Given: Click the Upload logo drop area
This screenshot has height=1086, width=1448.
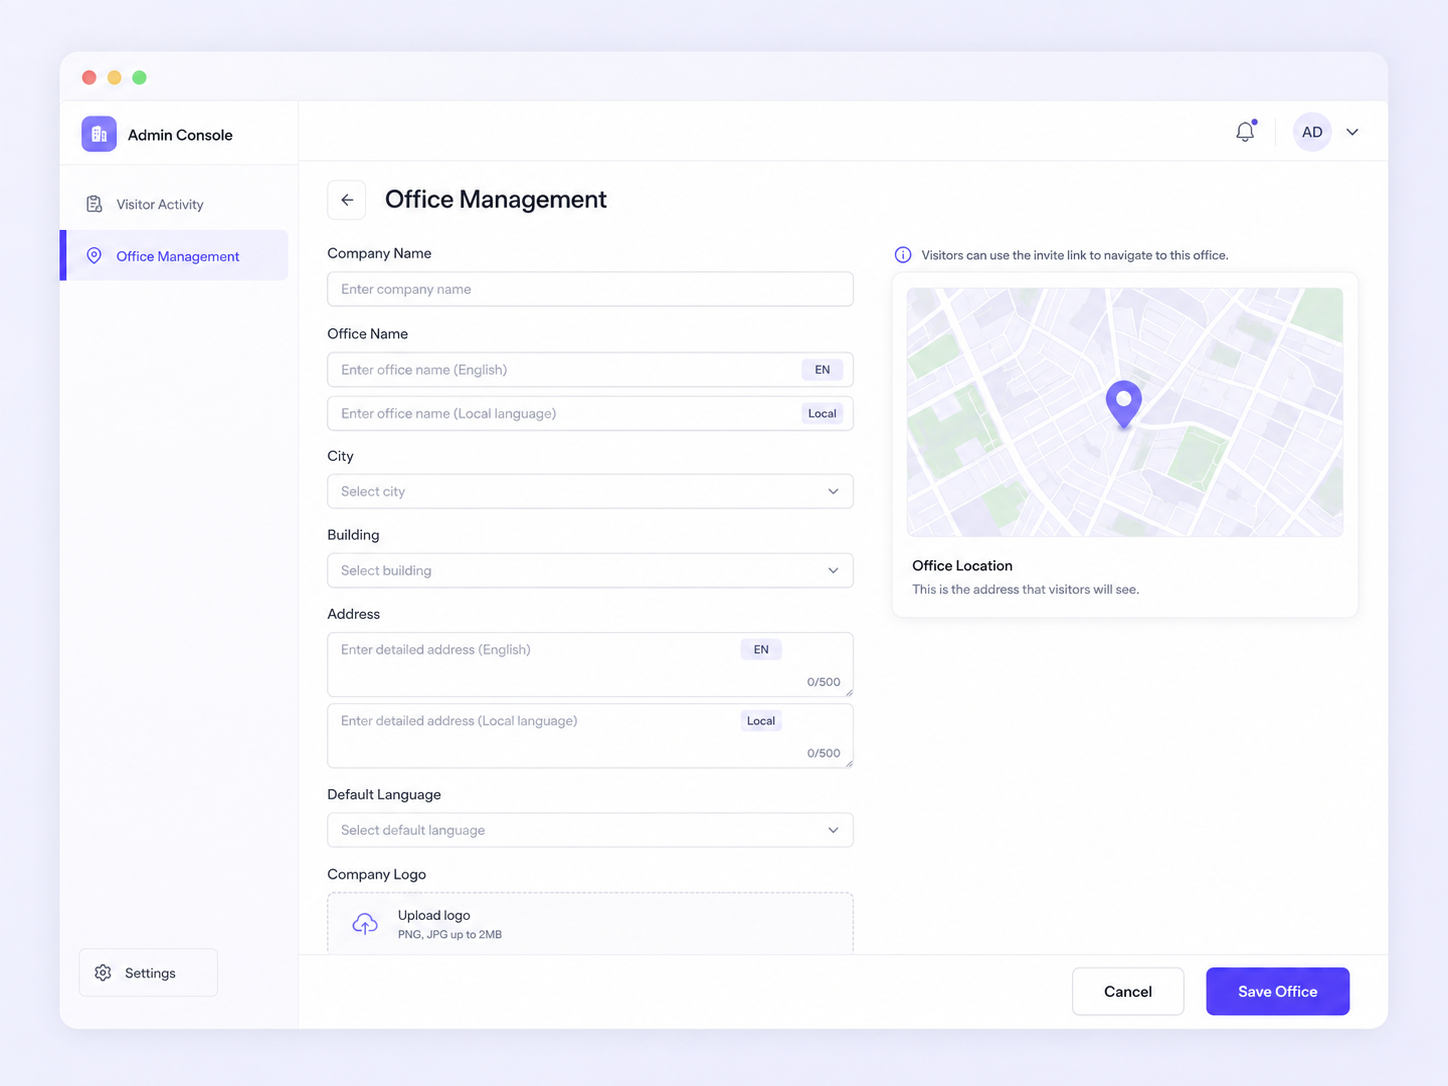Looking at the screenshot, I should click(x=590, y=923).
